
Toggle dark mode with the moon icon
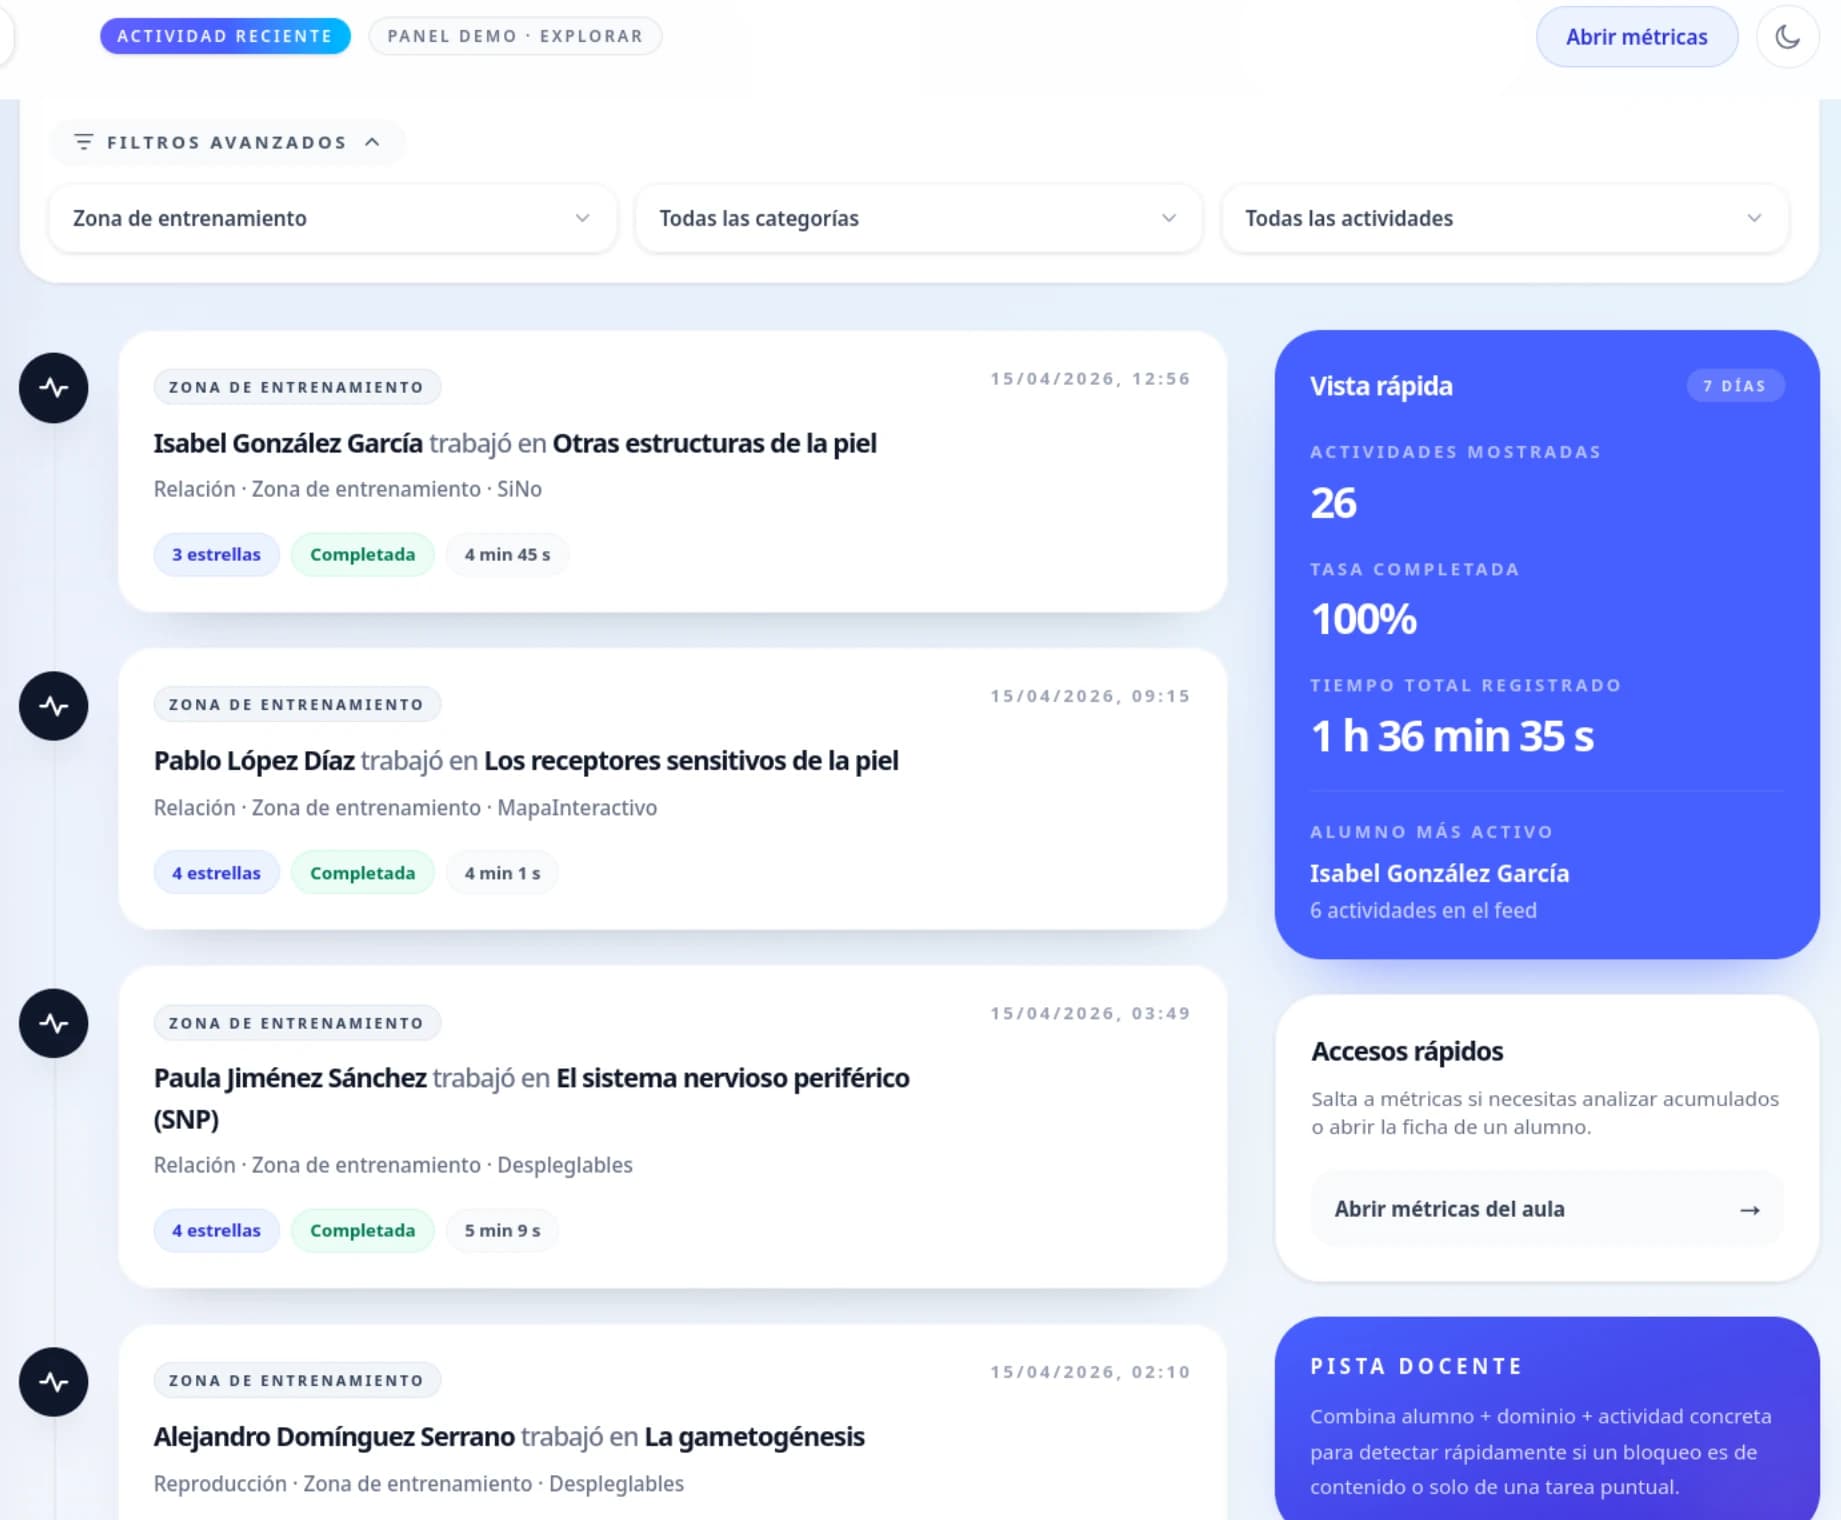tap(1787, 37)
